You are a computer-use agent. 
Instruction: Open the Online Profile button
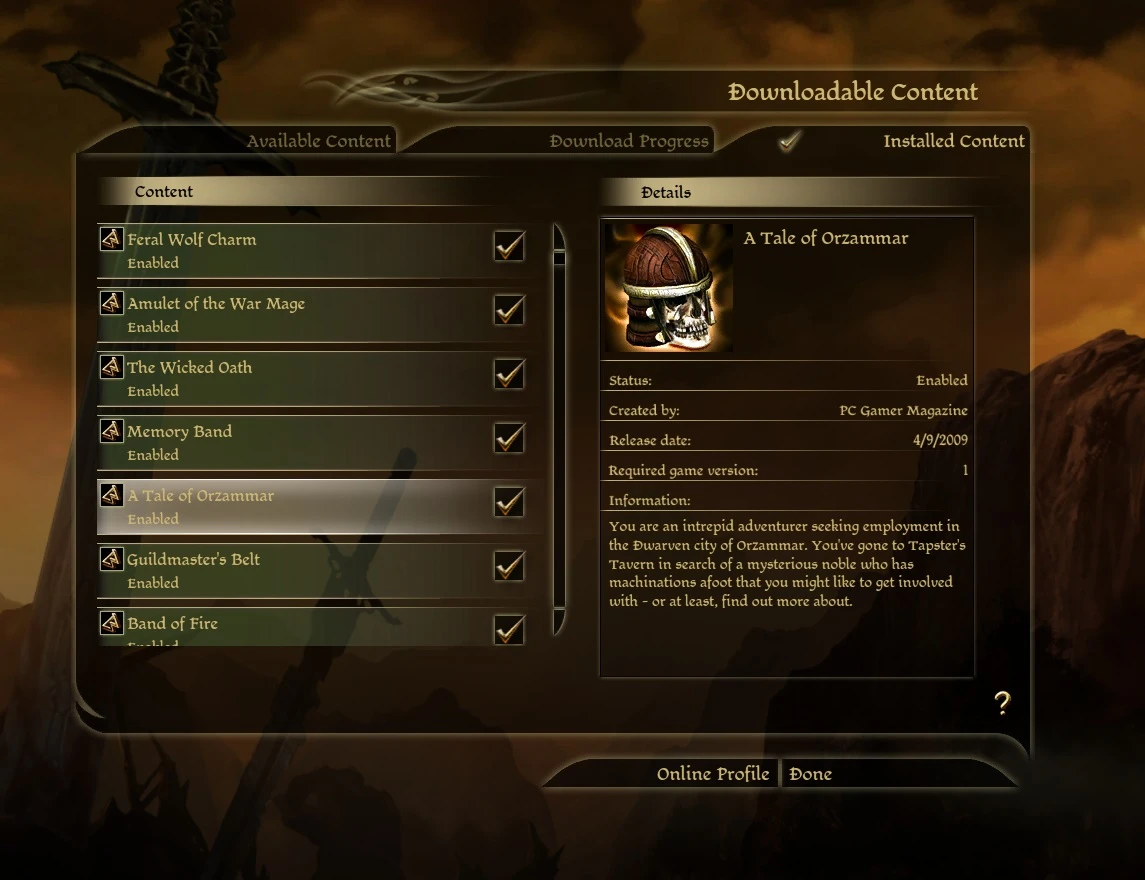tap(713, 773)
